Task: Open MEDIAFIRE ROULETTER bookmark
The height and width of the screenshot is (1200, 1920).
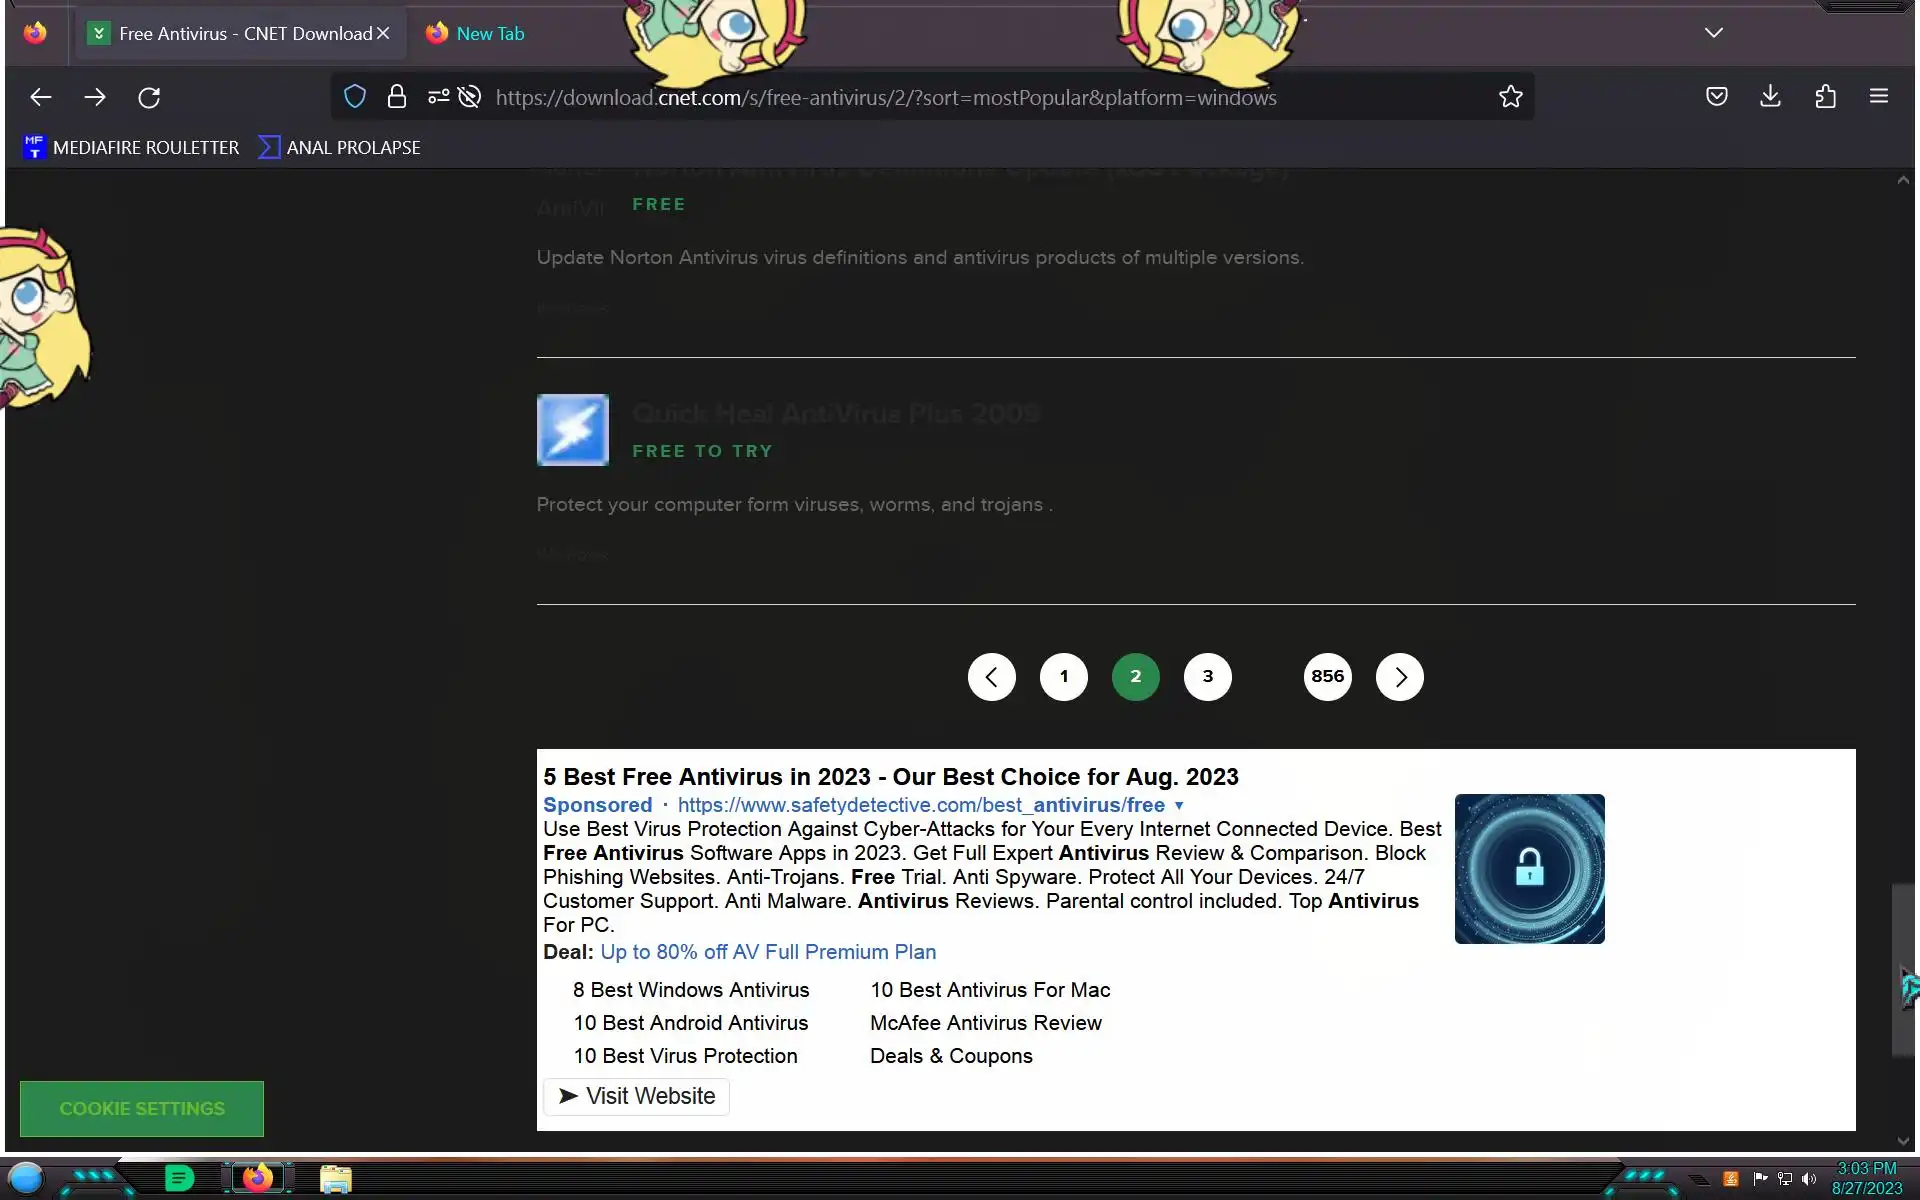Action: pyautogui.click(x=131, y=148)
